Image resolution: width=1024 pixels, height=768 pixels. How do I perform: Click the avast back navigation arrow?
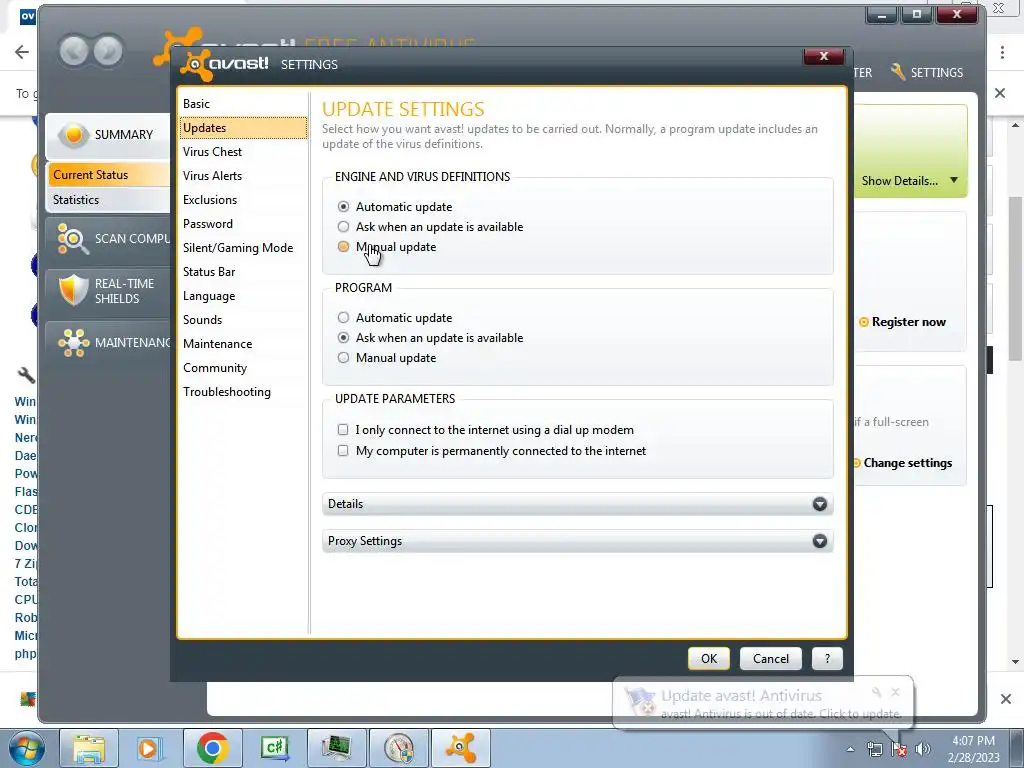tap(74, 51)
